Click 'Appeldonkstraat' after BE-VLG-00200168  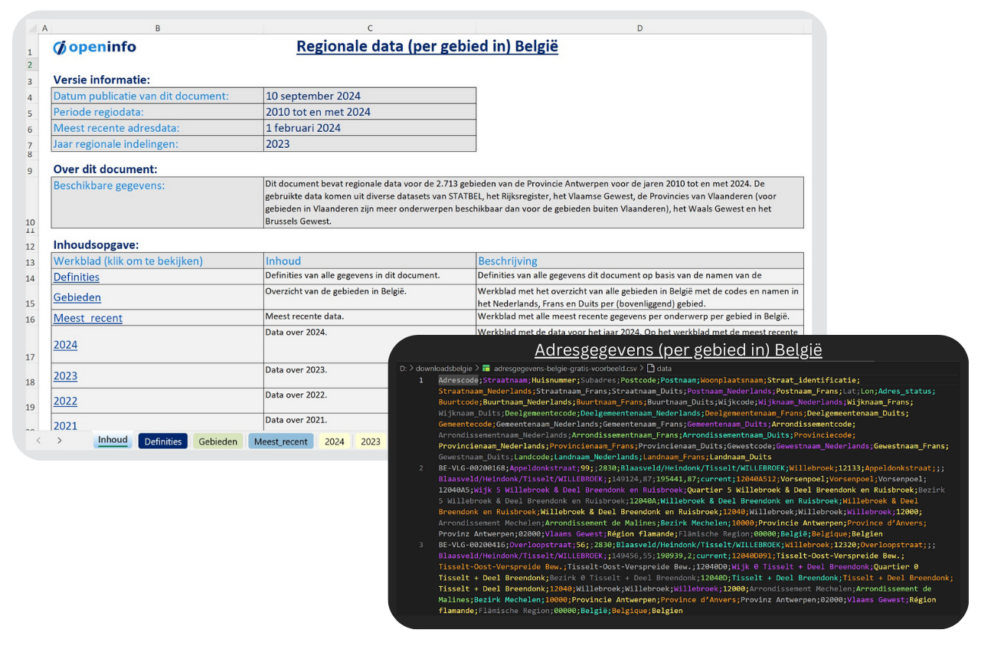[542, 468]
